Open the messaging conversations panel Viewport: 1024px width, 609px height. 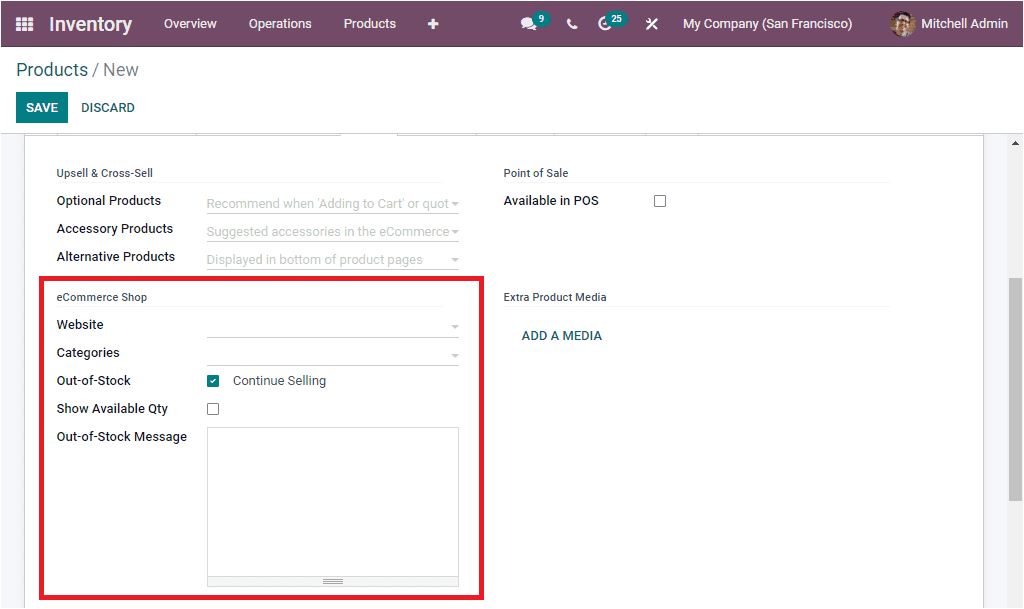(528, 24)
